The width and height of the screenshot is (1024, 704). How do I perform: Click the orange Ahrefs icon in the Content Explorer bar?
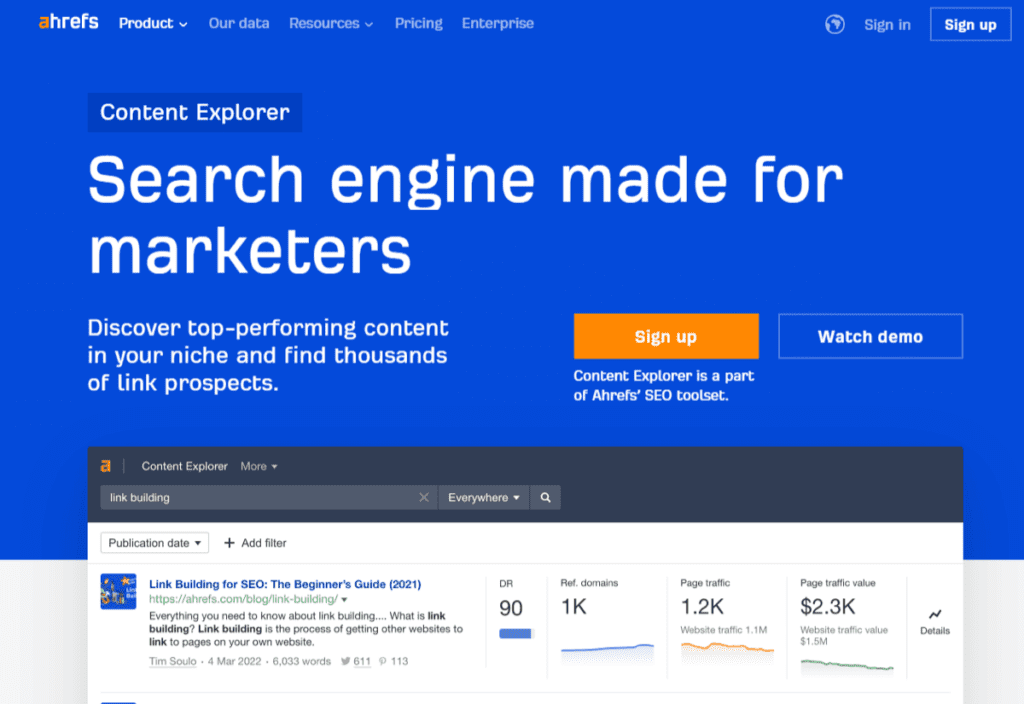click(106, 466)
